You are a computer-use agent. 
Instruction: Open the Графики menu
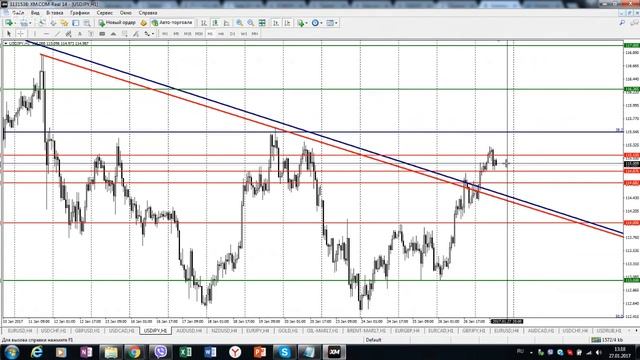79,13
